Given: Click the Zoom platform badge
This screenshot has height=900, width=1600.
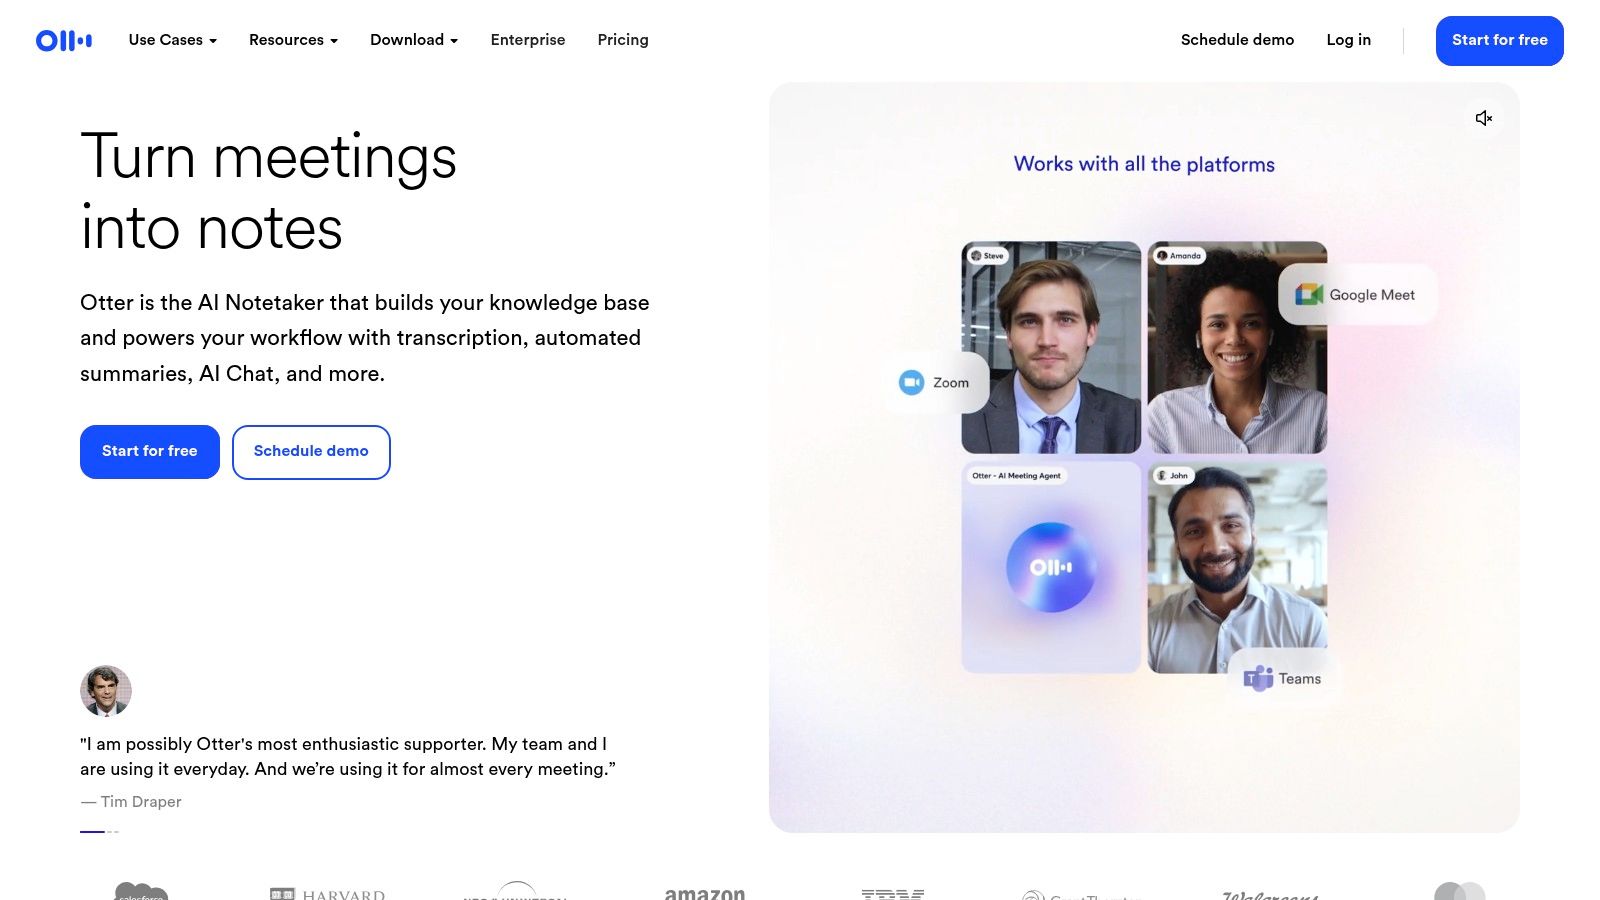Looking at the screenshot, I should point(935,383).
